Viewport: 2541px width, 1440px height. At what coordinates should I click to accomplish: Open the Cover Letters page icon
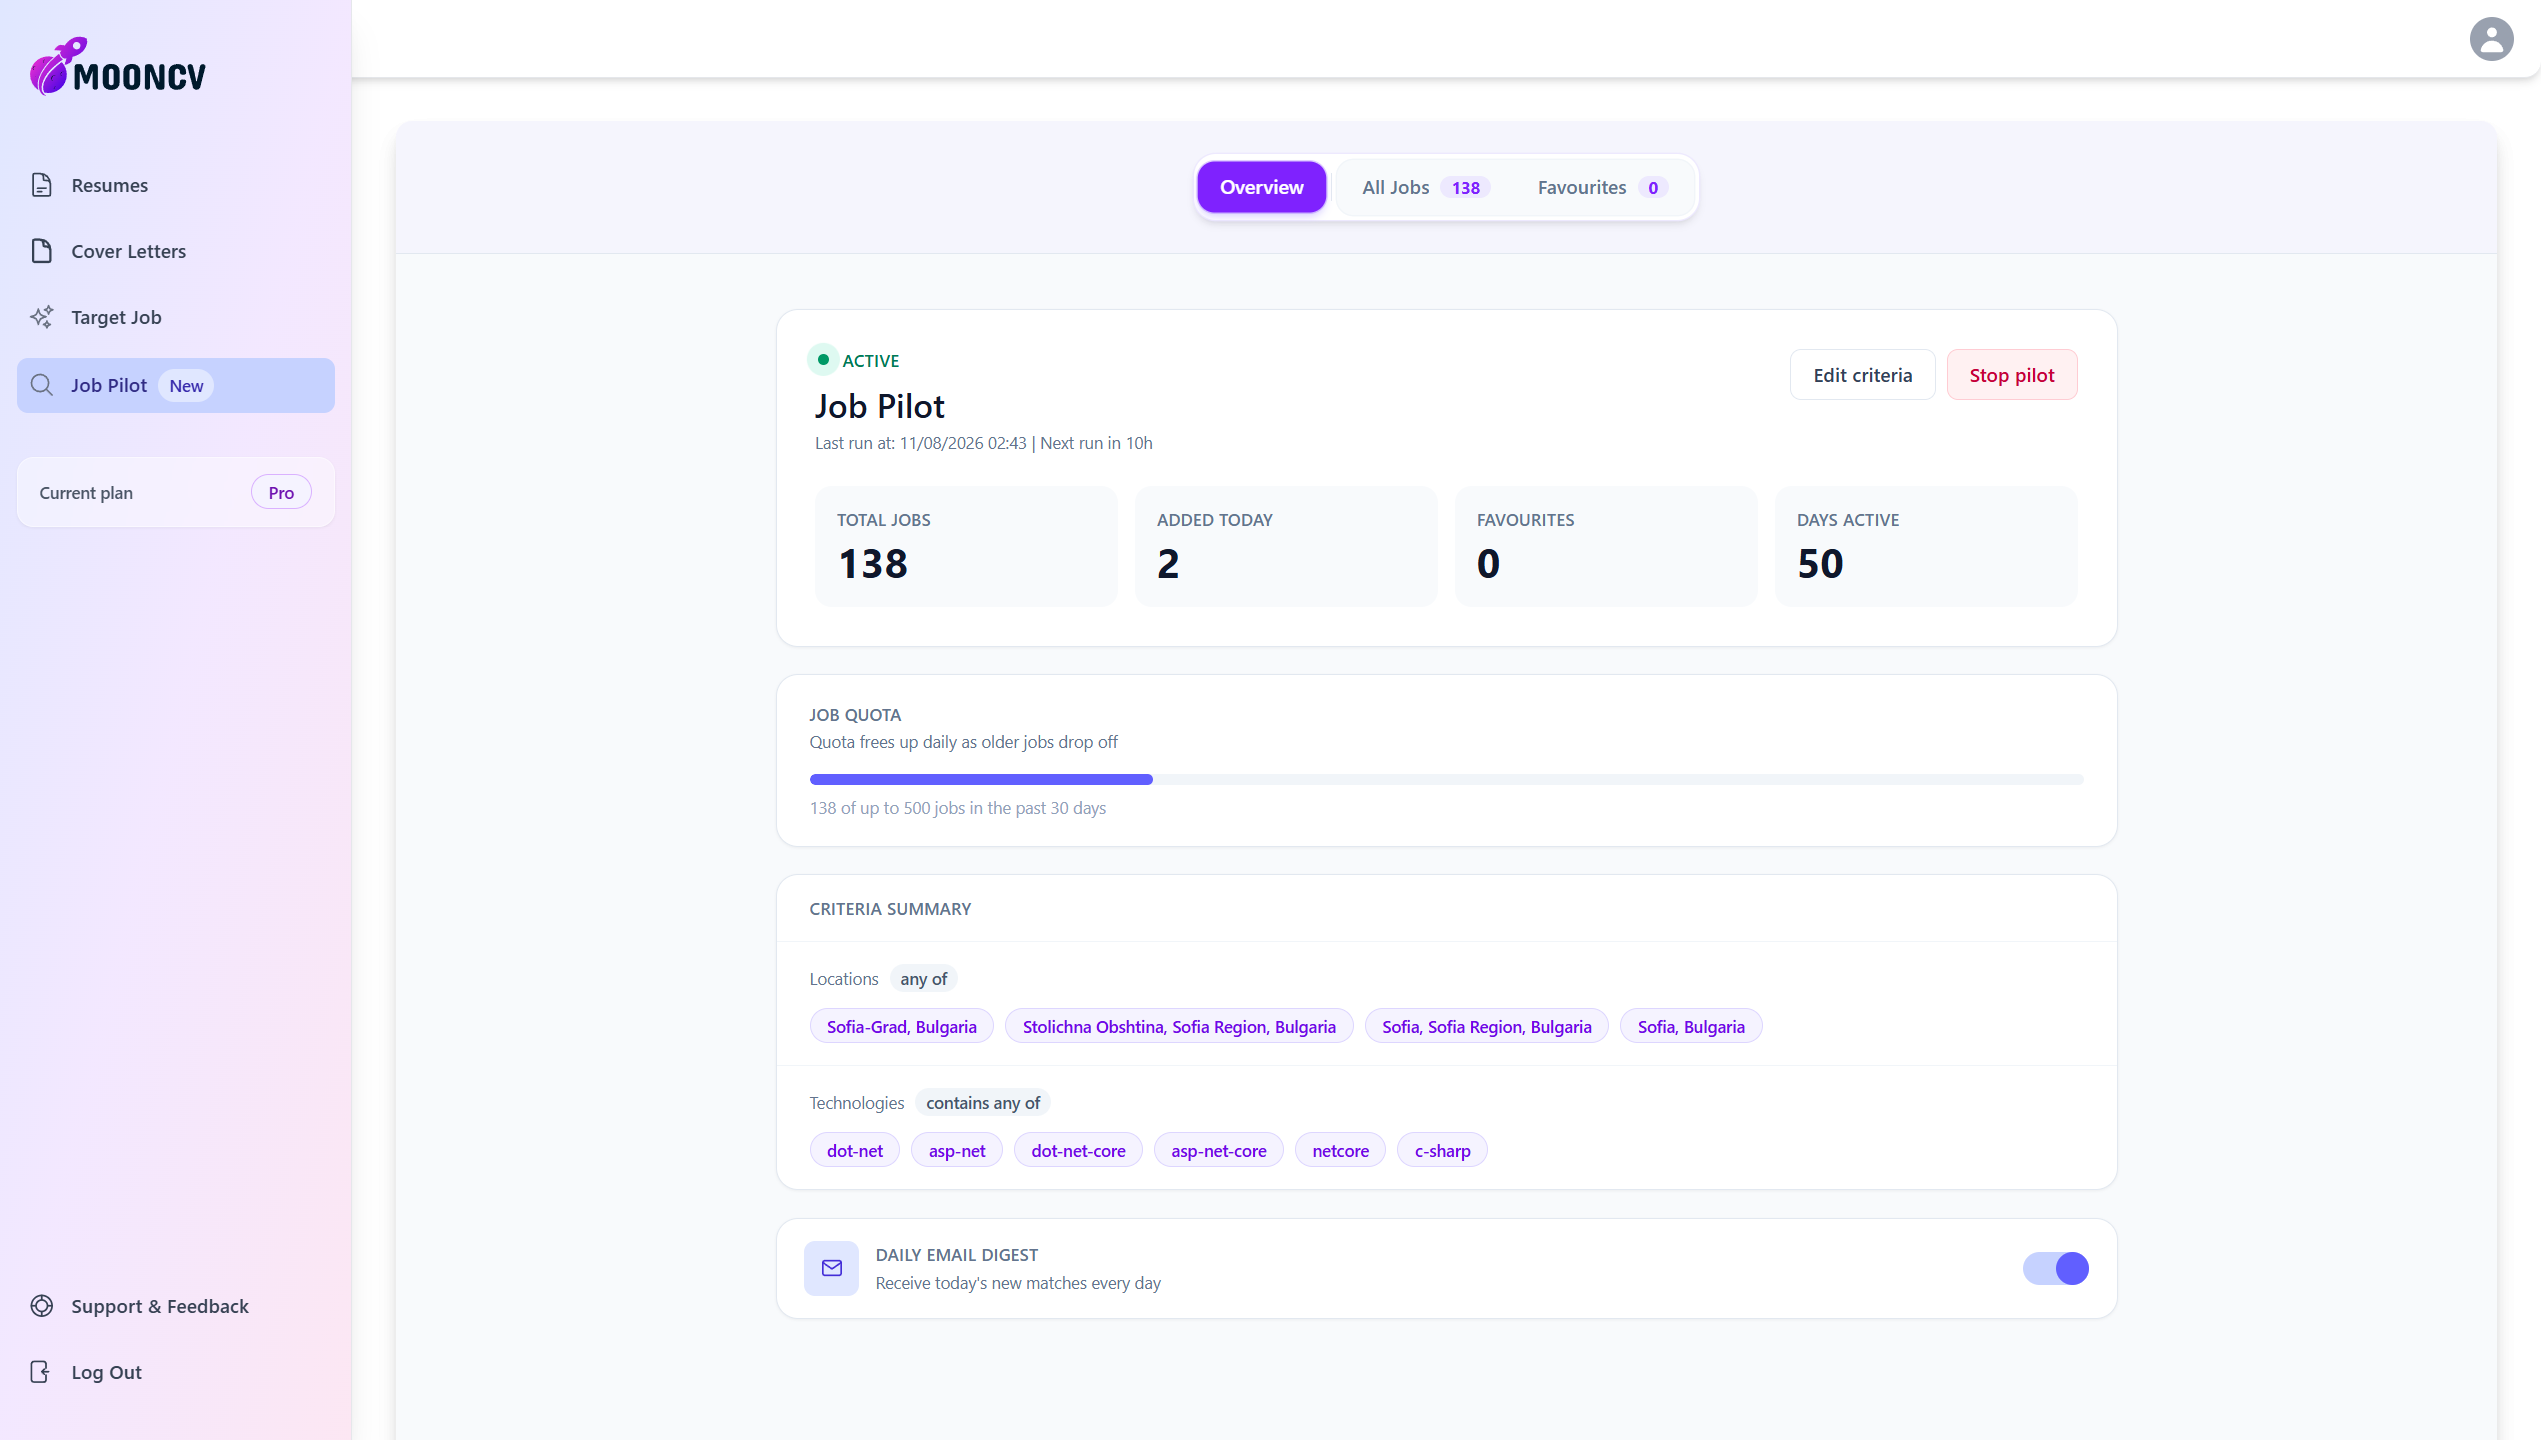[x=41, y=251]
